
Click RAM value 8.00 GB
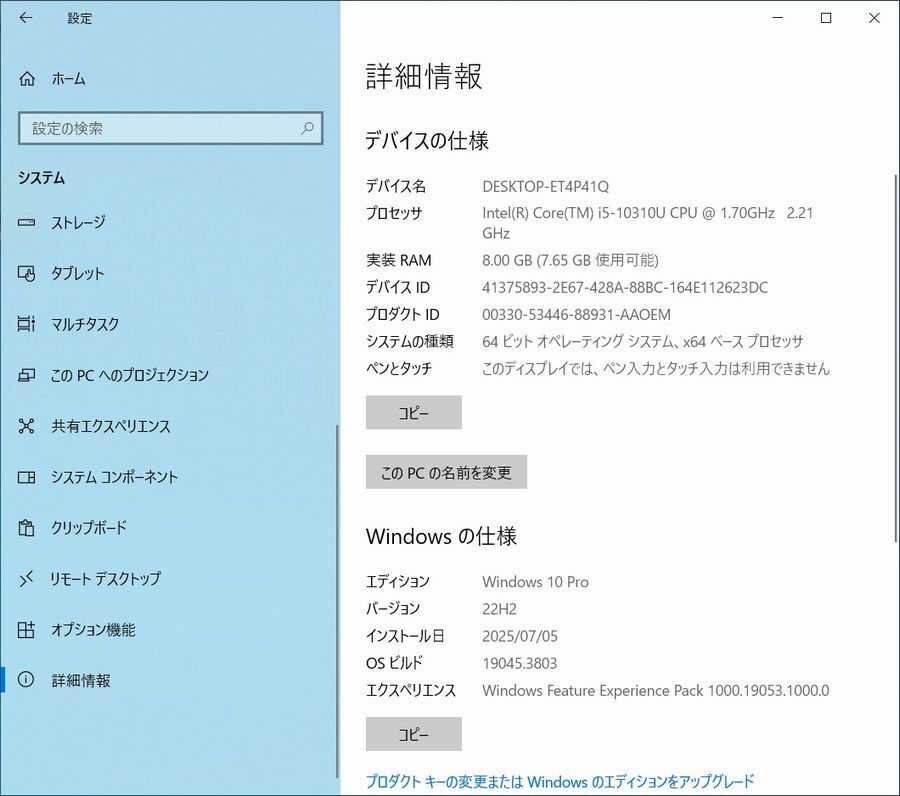(570, 260)
